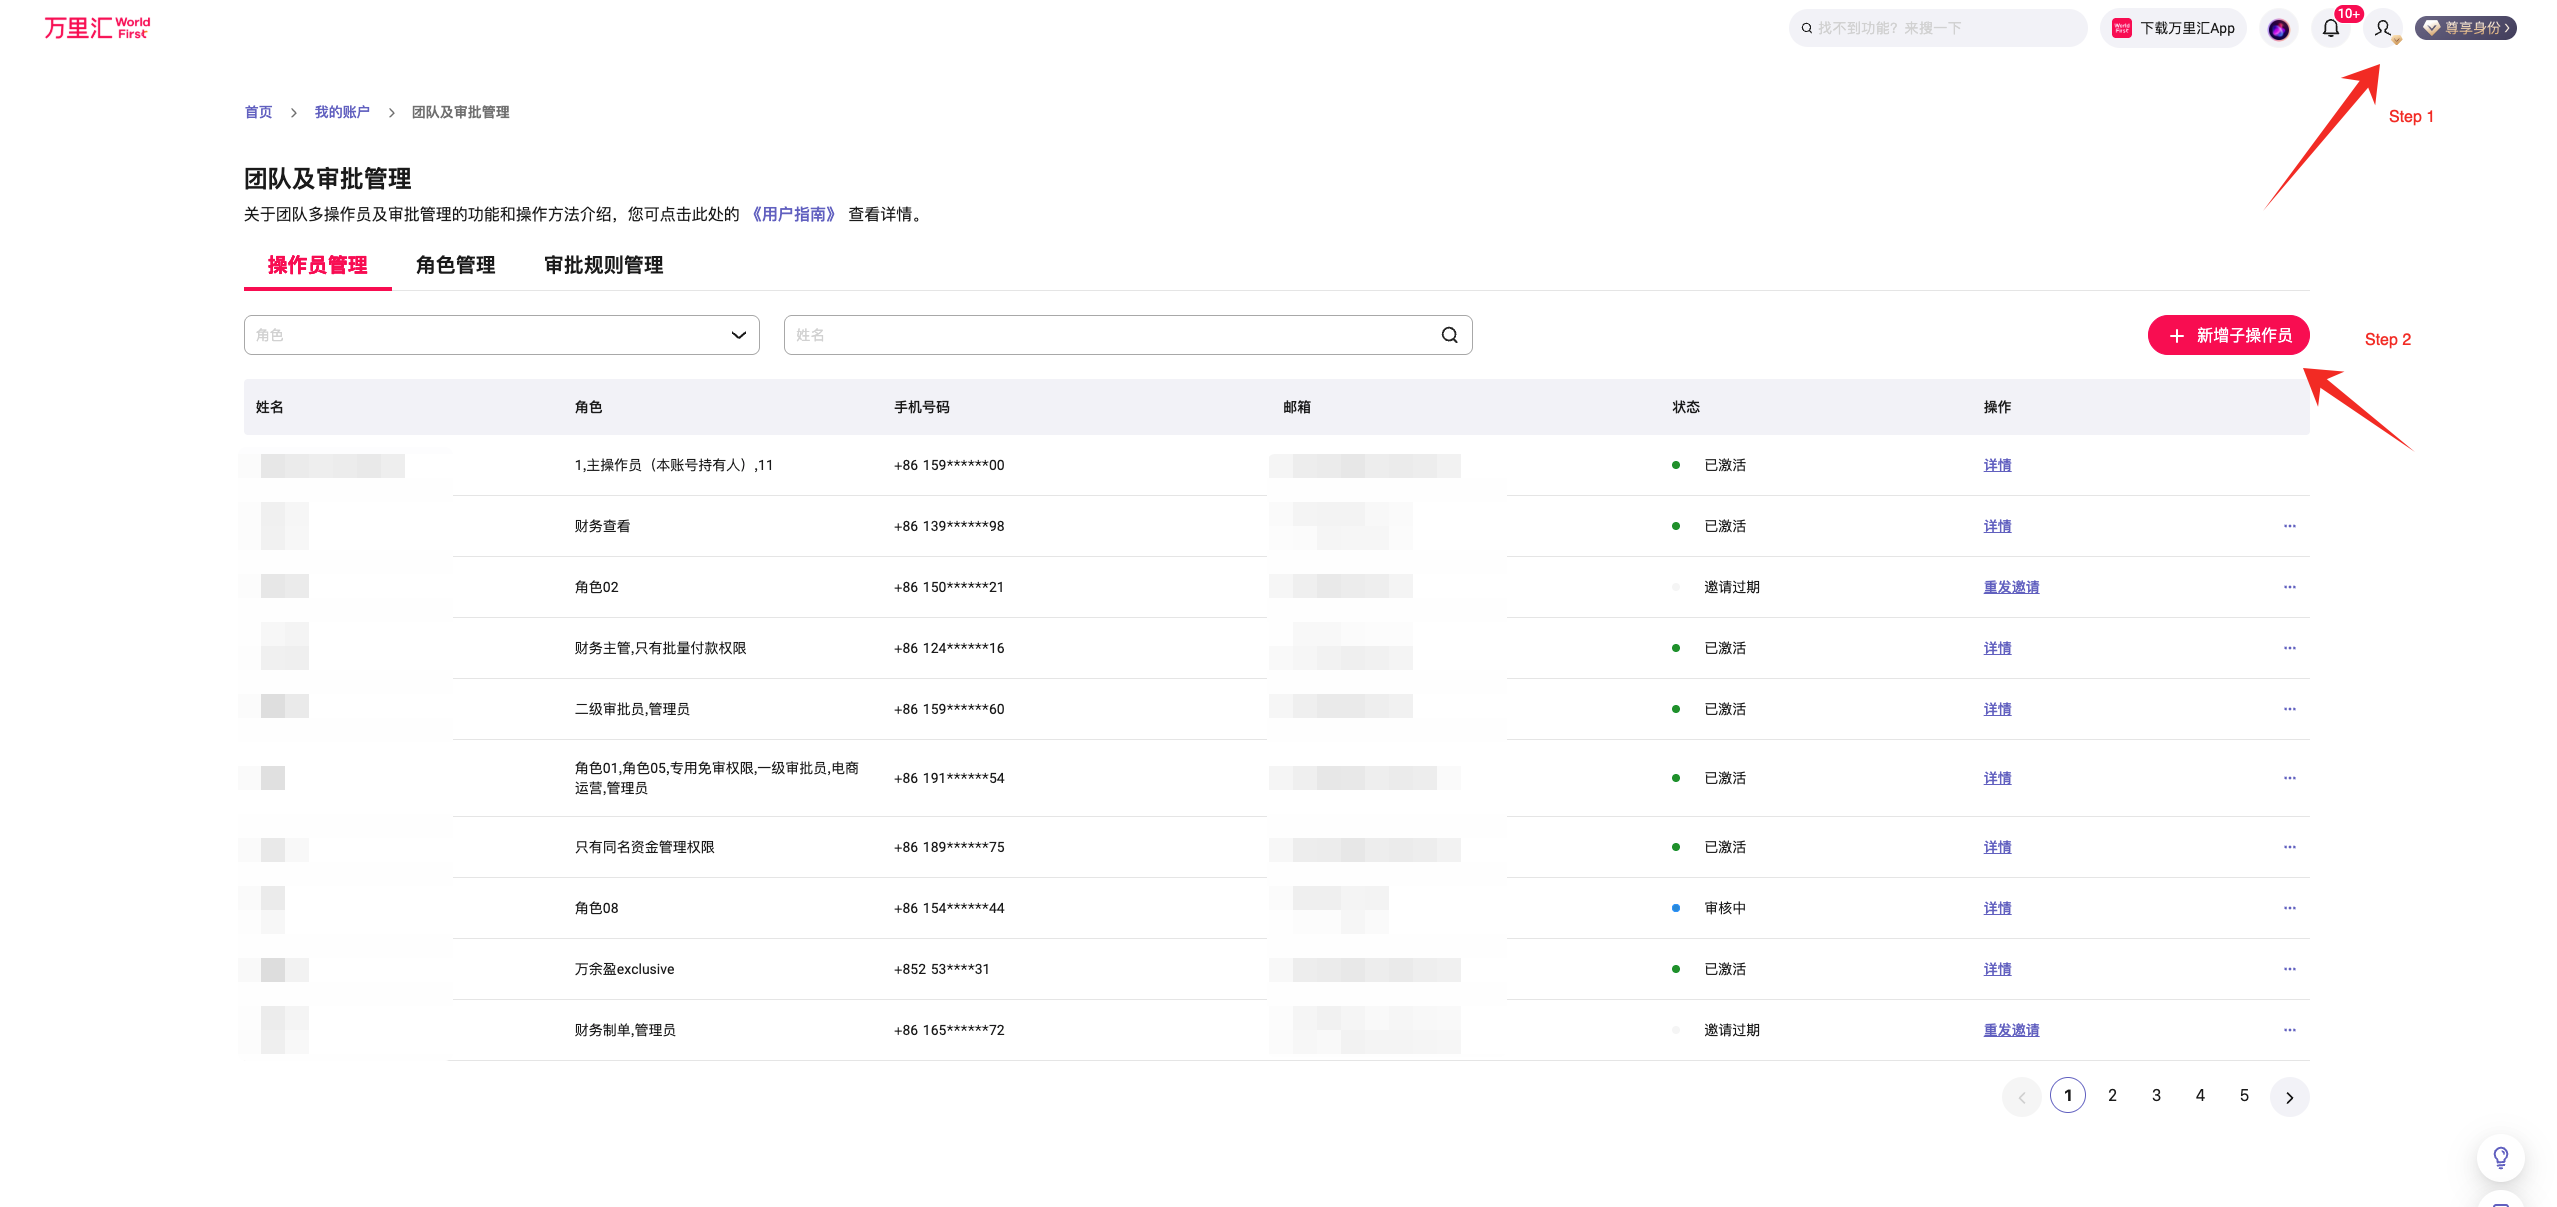Go to page 4
The image size is (2557, 1207).
click(x=2200, y=1095)
